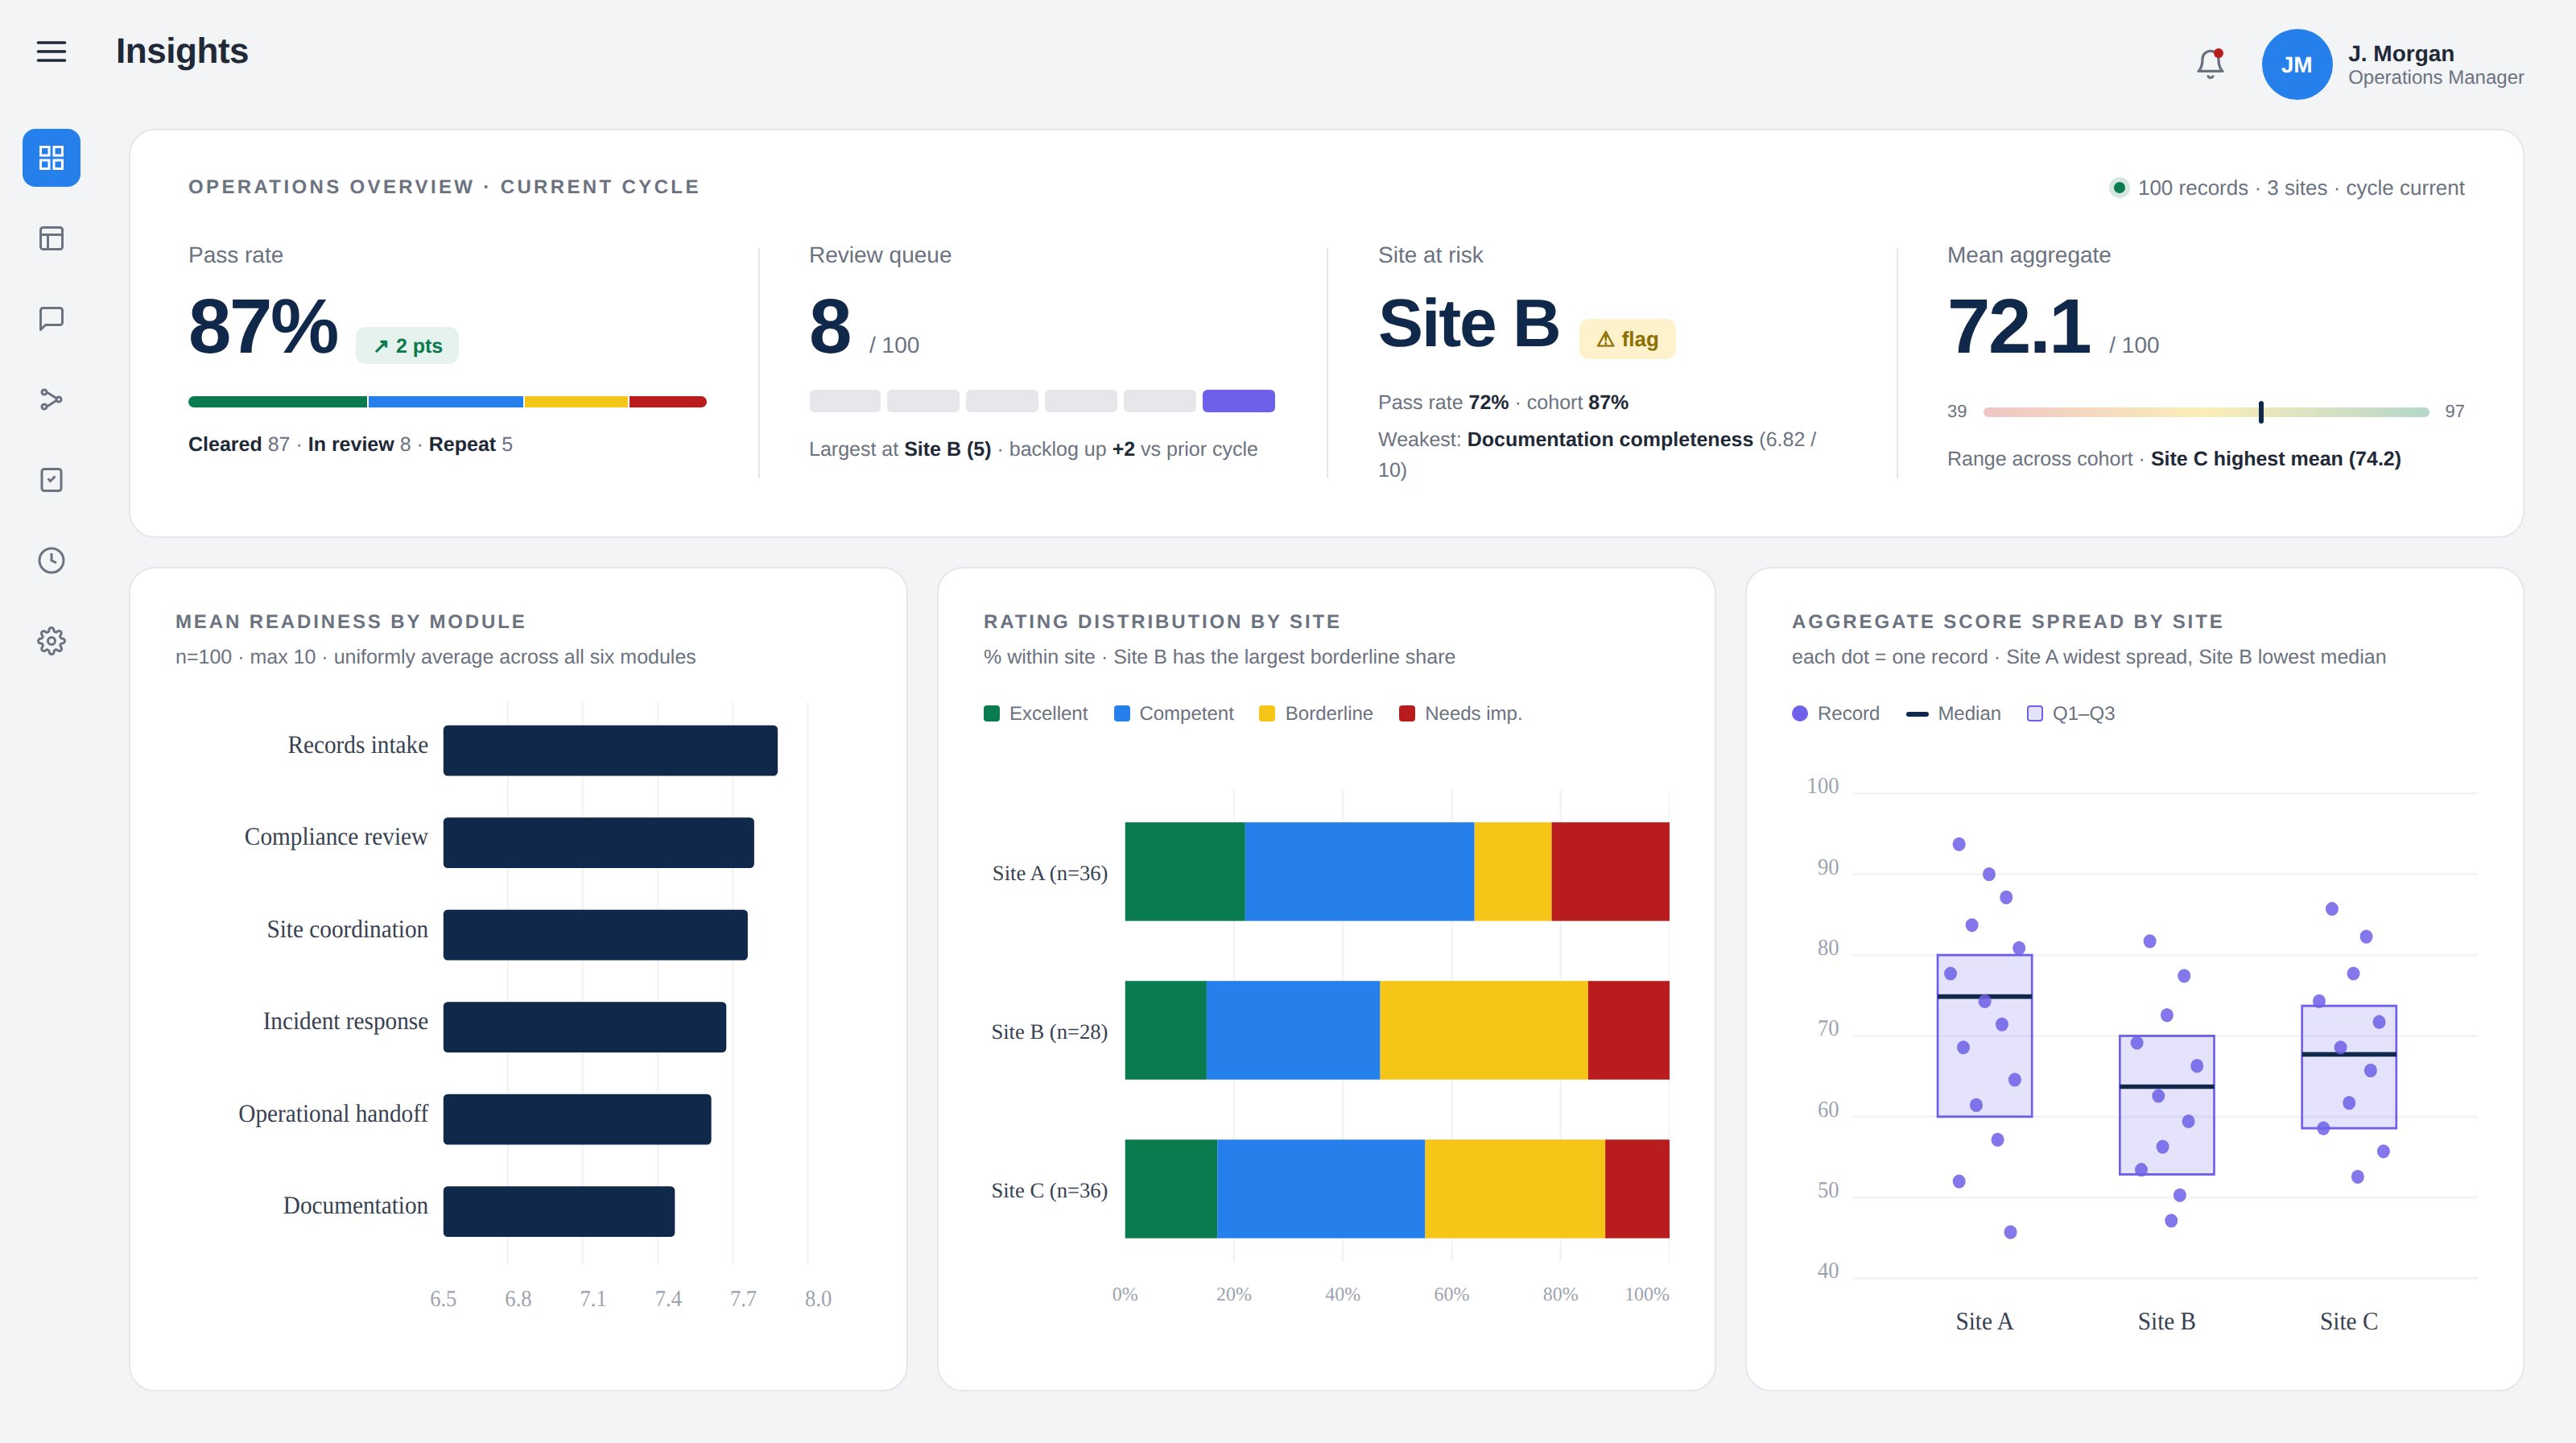Click Site C's yellow Borderline segment
2576x1443 pixels.
coord(1515,1188)
